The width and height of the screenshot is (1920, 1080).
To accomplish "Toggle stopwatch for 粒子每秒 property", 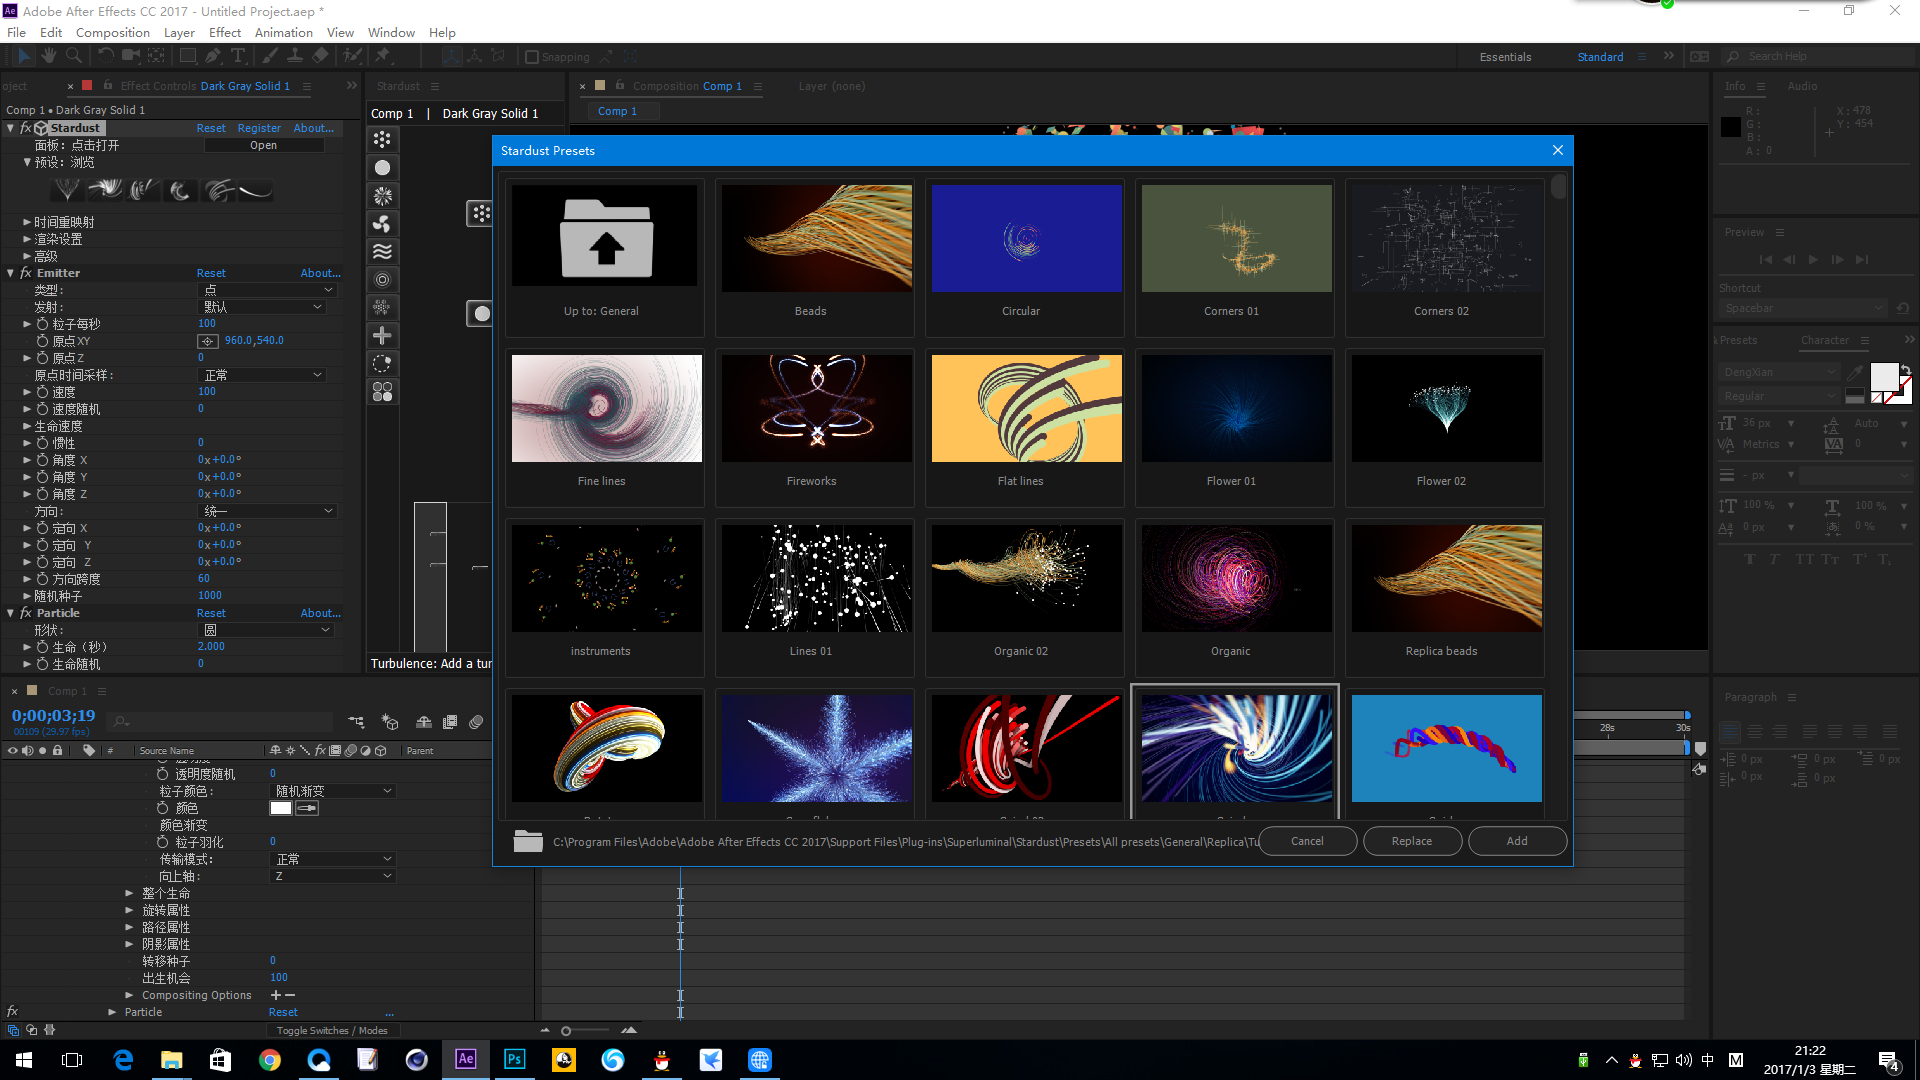I will point(43,324).
